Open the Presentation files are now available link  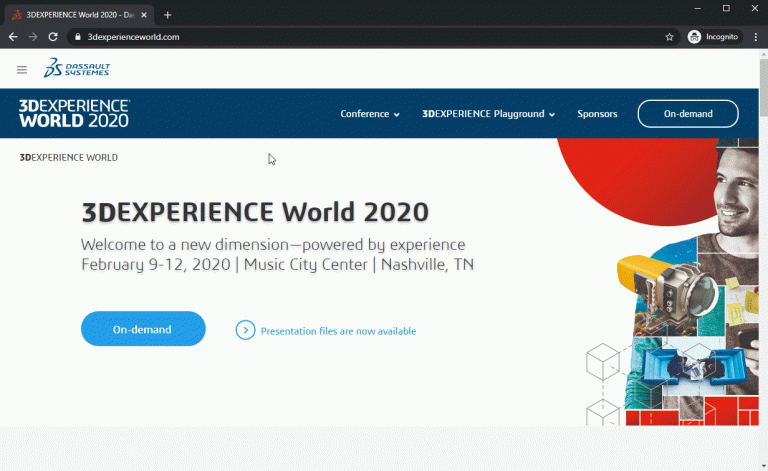[x=338, y=331]
